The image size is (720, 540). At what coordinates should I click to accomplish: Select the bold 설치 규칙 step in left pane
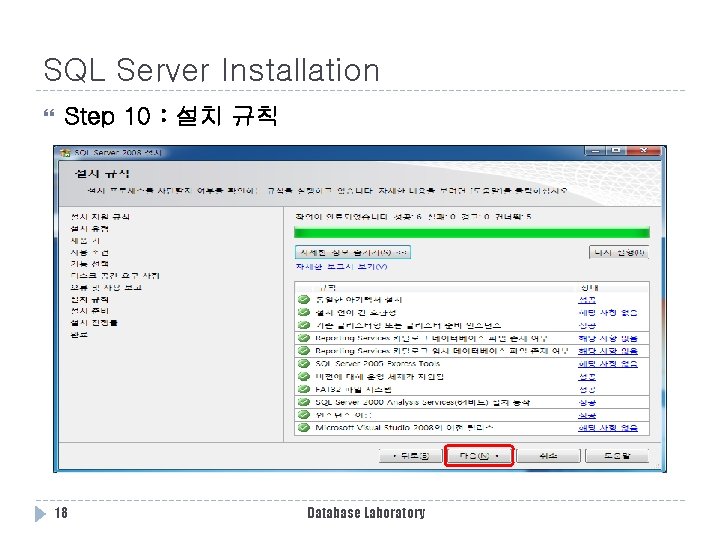point(90,300)
